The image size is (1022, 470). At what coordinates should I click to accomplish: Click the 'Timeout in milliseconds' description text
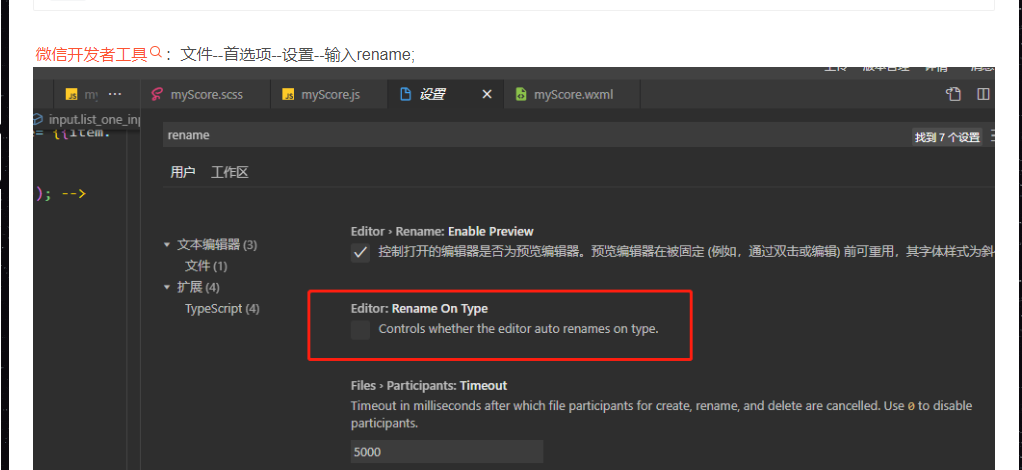[x=662, y=415]
